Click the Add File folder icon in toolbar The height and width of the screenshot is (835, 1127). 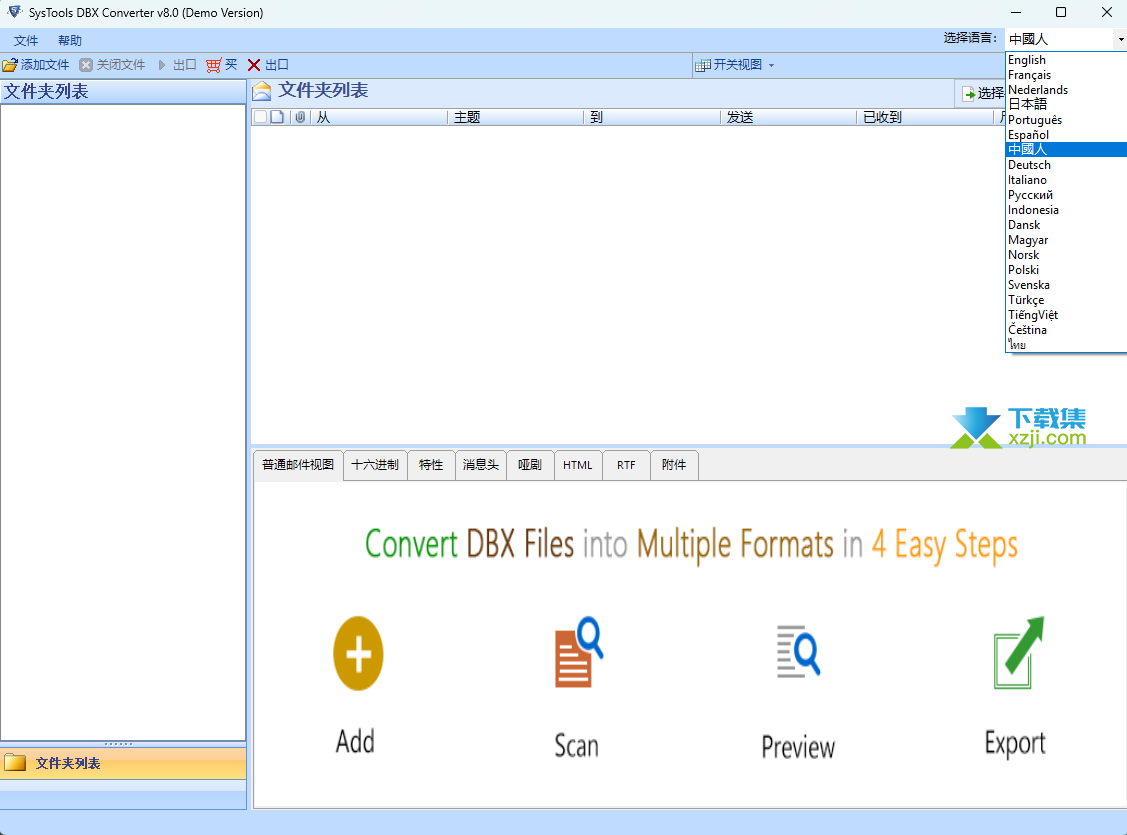pos(10,65)
